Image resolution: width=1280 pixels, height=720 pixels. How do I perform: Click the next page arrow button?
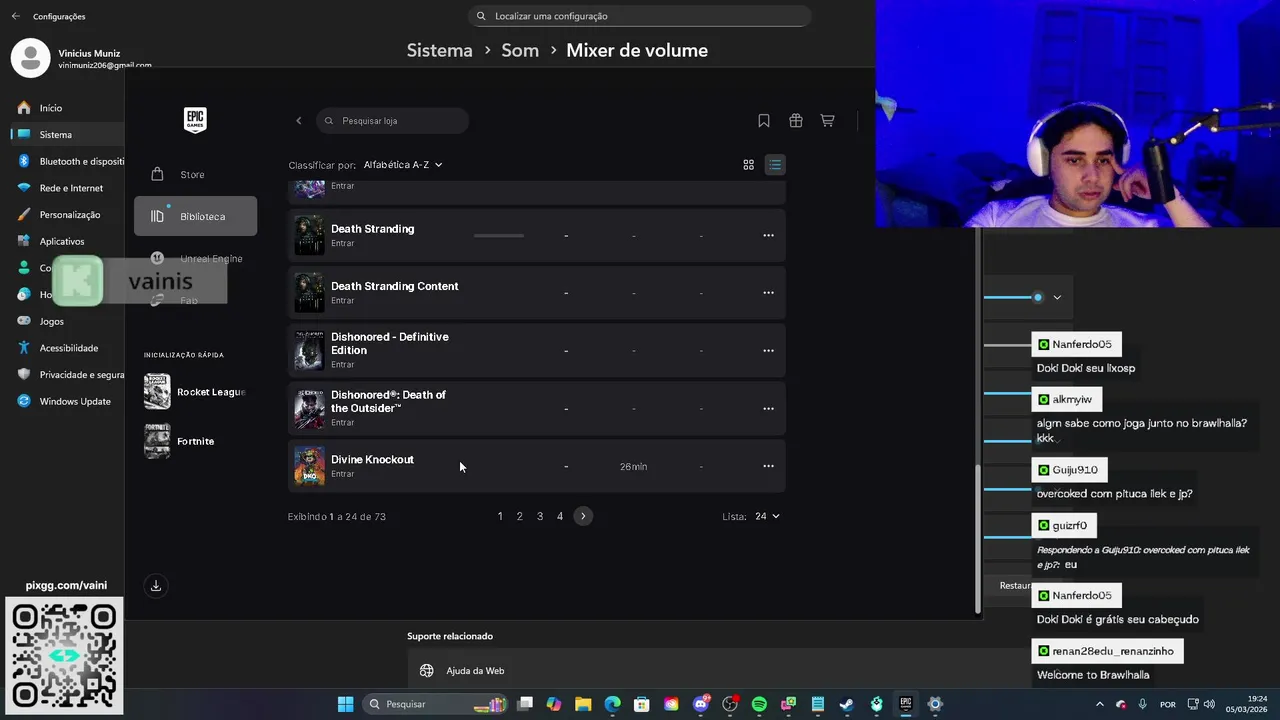pos(583,516)
